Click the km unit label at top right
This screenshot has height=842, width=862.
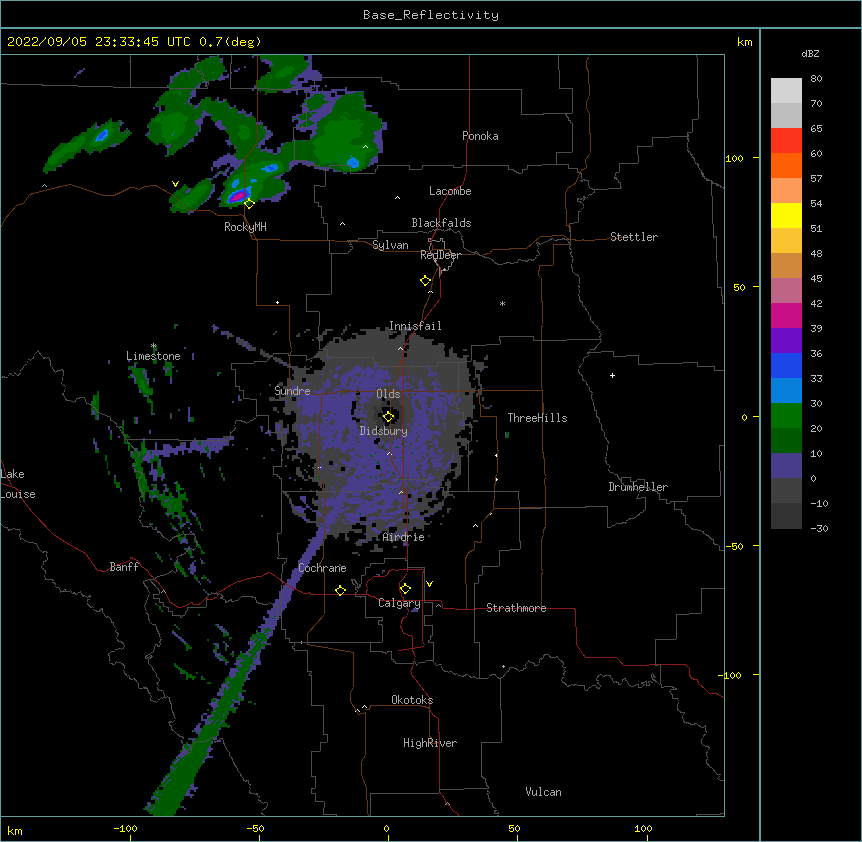click(x=745, y=42)
